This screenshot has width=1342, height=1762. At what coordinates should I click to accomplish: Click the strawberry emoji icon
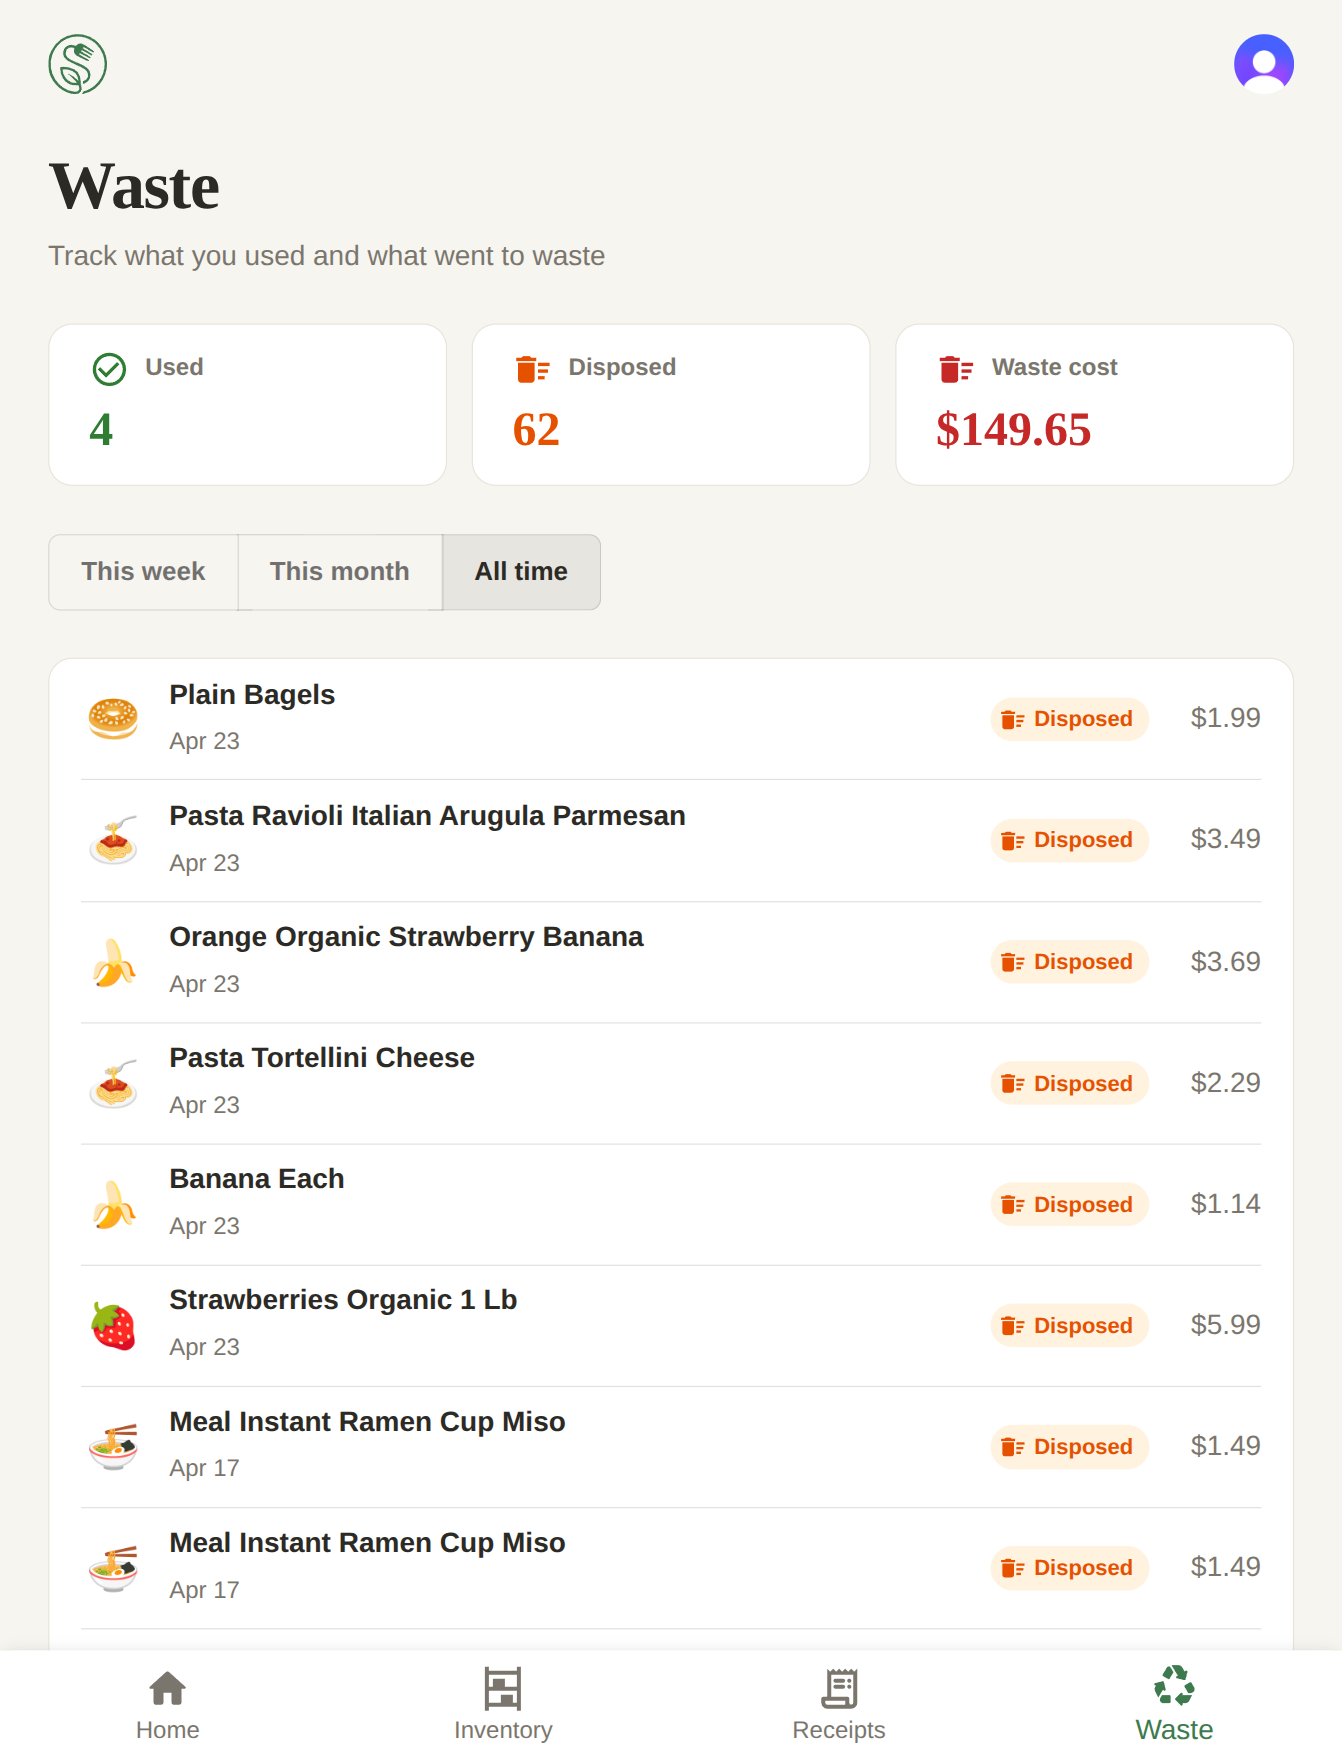tap(113, 1326)
